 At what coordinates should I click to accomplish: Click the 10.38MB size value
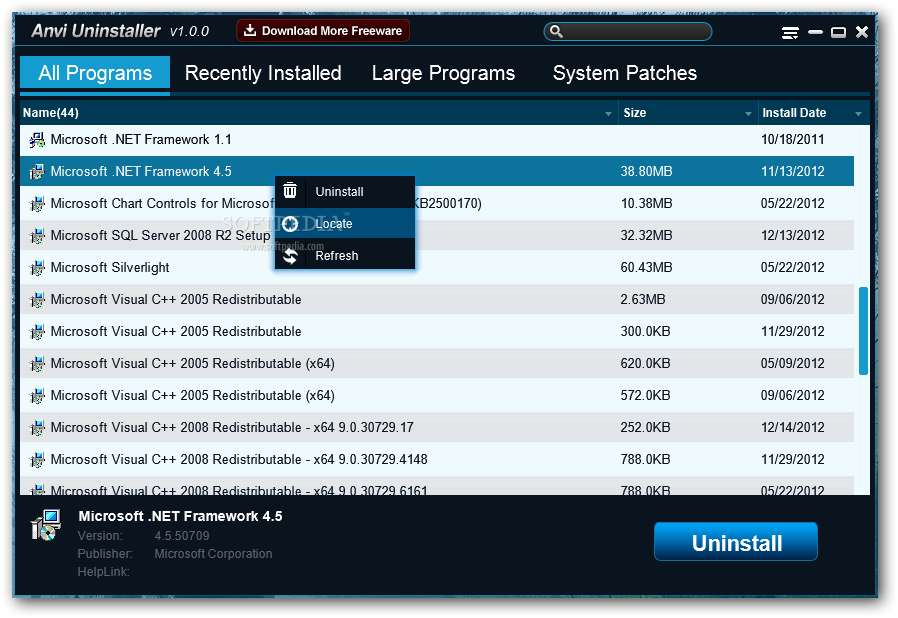[646, 203]
